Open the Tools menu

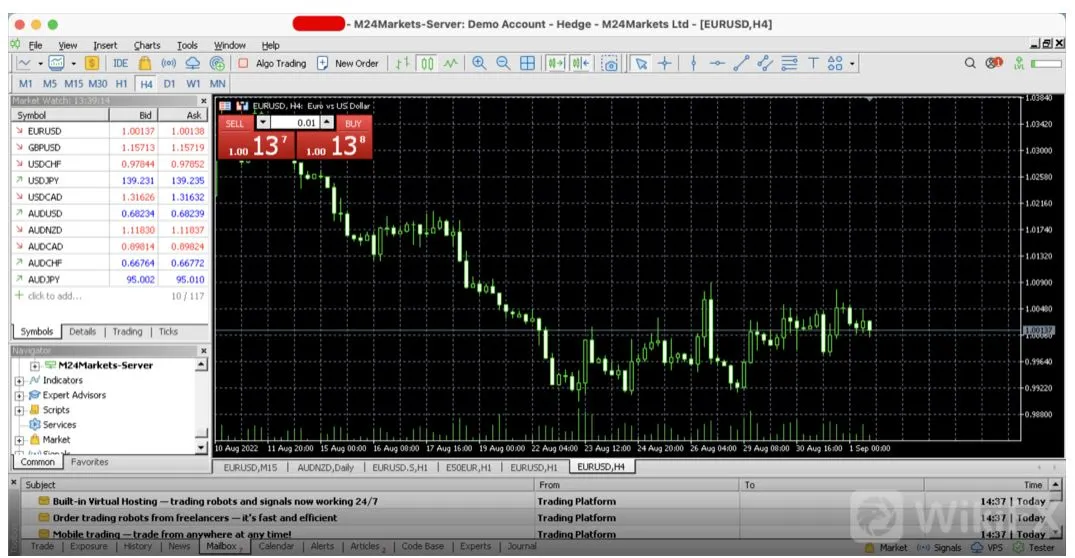(187, 45)
